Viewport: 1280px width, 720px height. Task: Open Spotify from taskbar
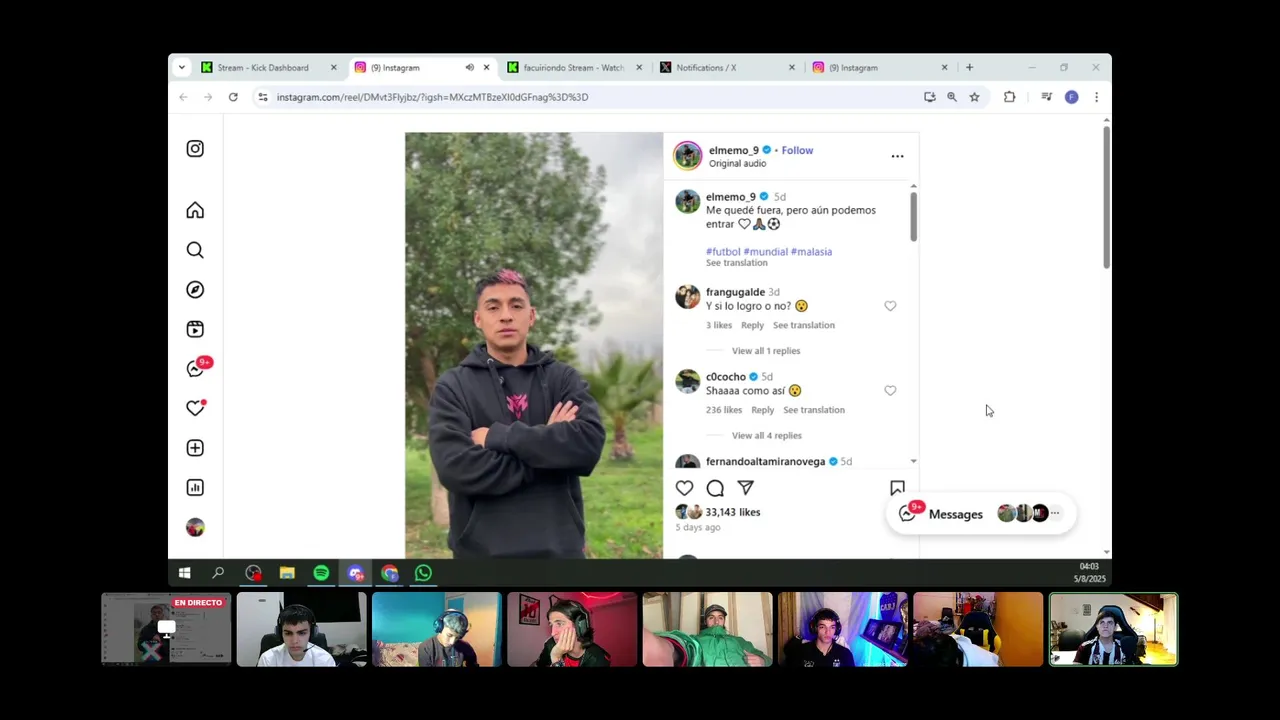pyautogui.click(x=321, y=573)
